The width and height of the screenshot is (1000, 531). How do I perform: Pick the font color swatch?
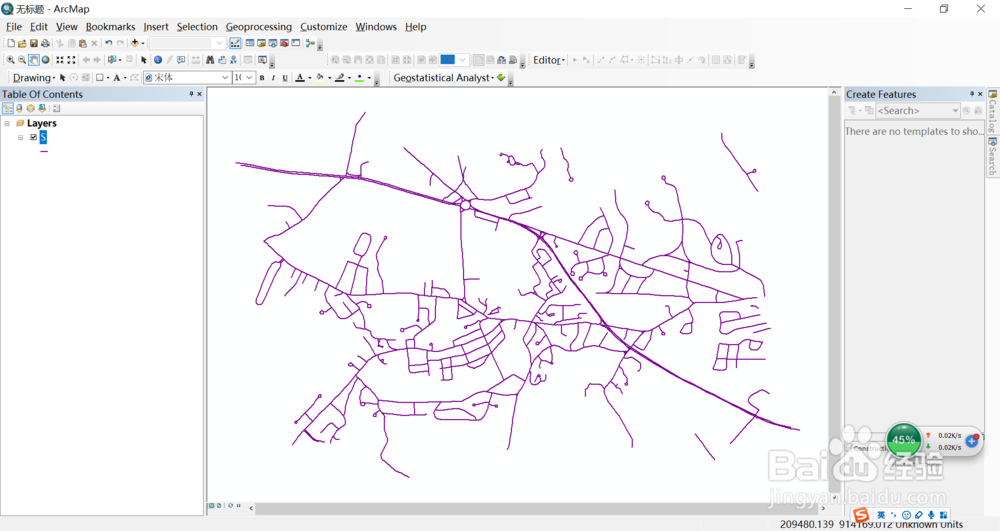coord(300,78)
